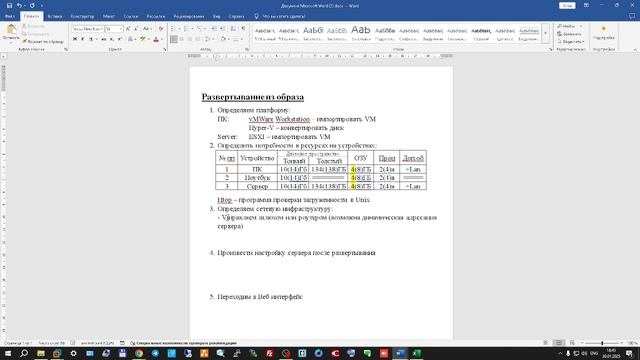640x360 pixels.
Task: Click the Sort icon
Action: point(233,29)
